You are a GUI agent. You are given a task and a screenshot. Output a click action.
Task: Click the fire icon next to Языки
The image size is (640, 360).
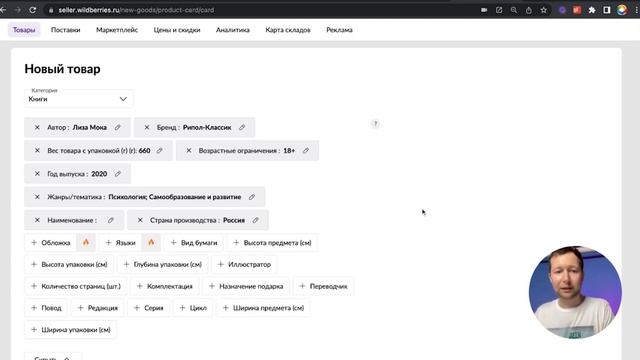click(151, 242)
